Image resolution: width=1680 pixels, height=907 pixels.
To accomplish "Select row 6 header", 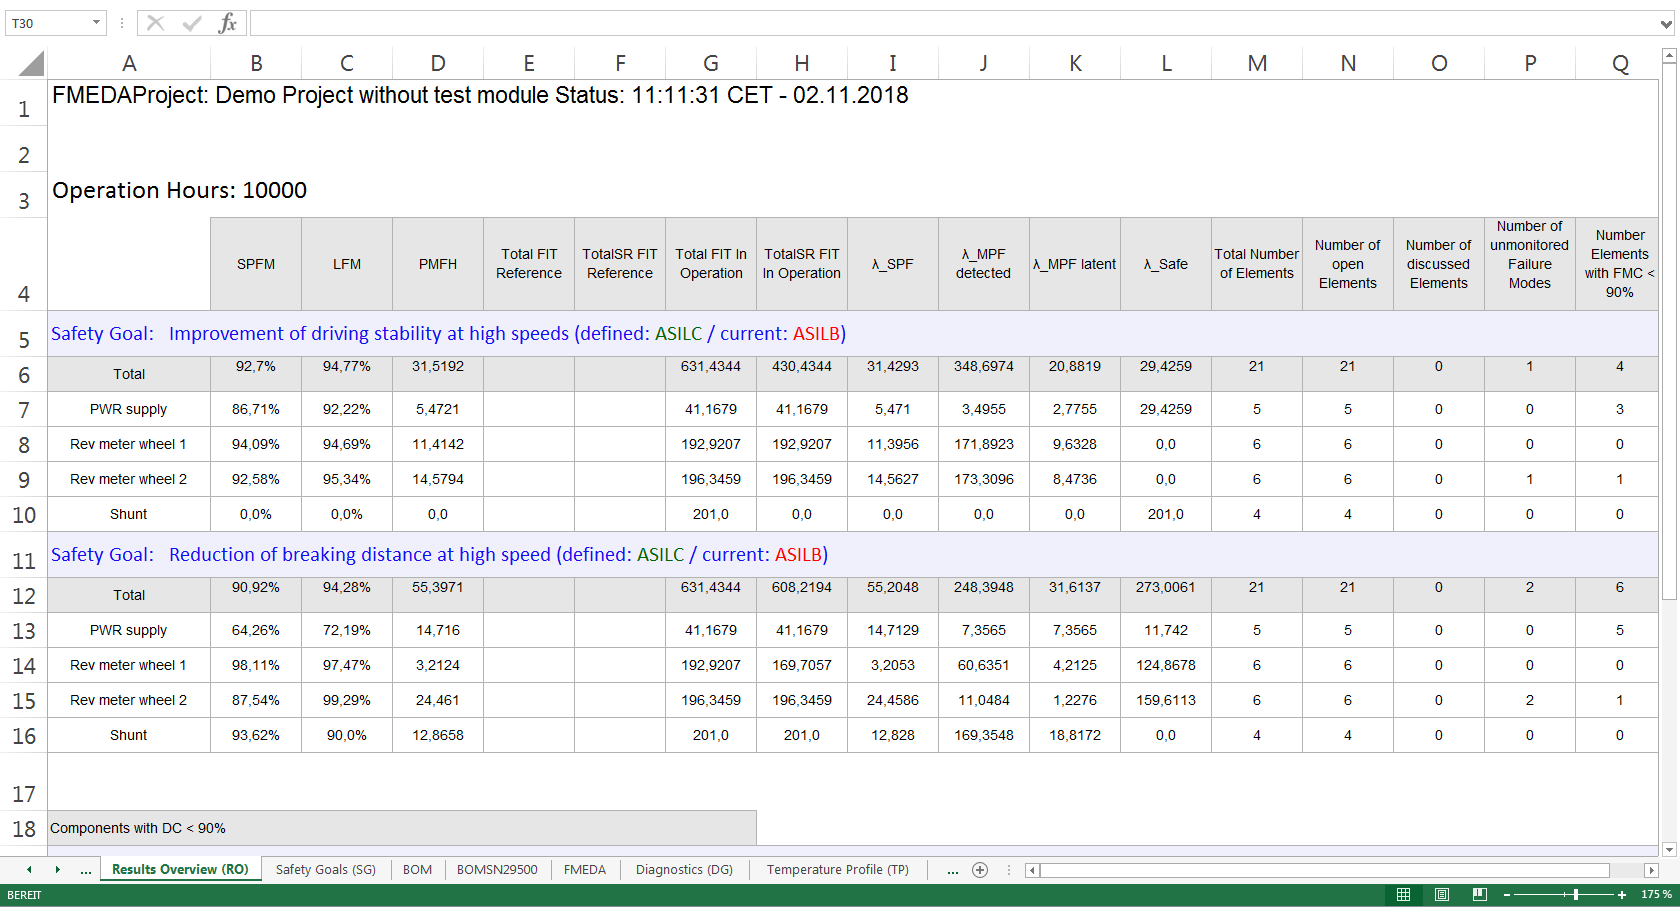I will pos(24,374).
